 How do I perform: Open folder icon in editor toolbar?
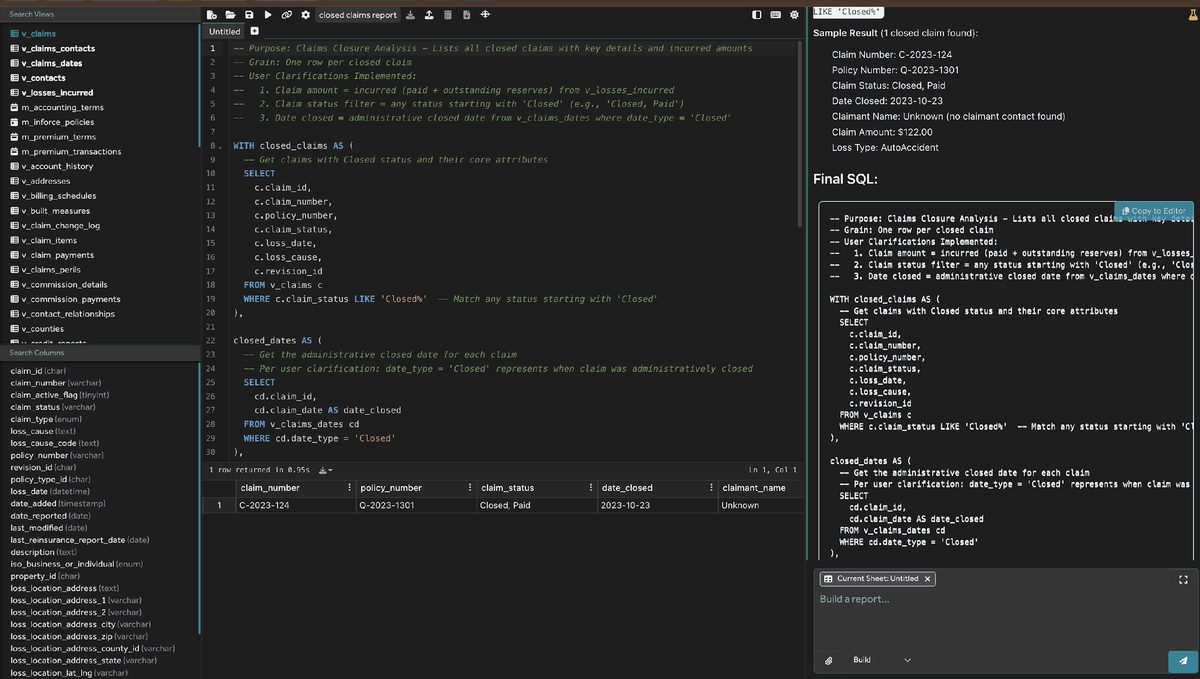(x=230, y=15)
